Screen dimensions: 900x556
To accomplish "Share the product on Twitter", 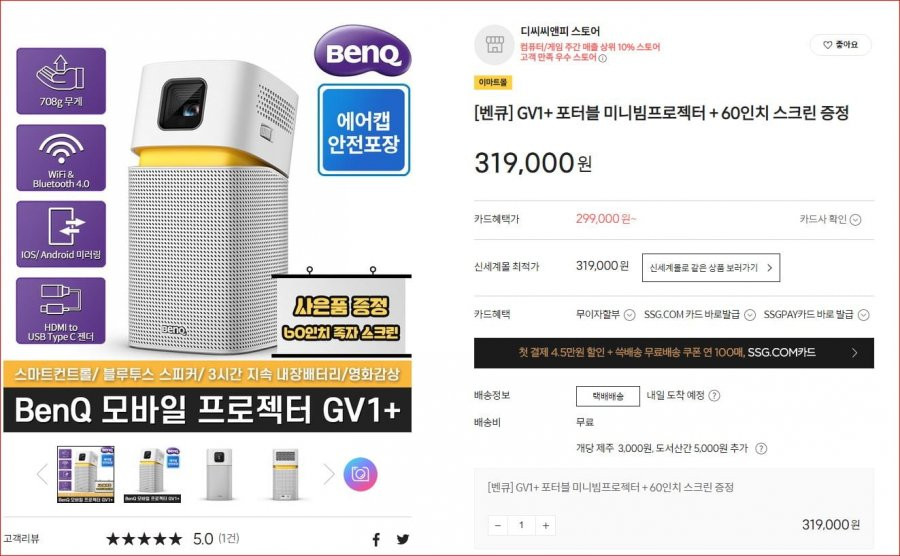I will [x=403, y=539].
